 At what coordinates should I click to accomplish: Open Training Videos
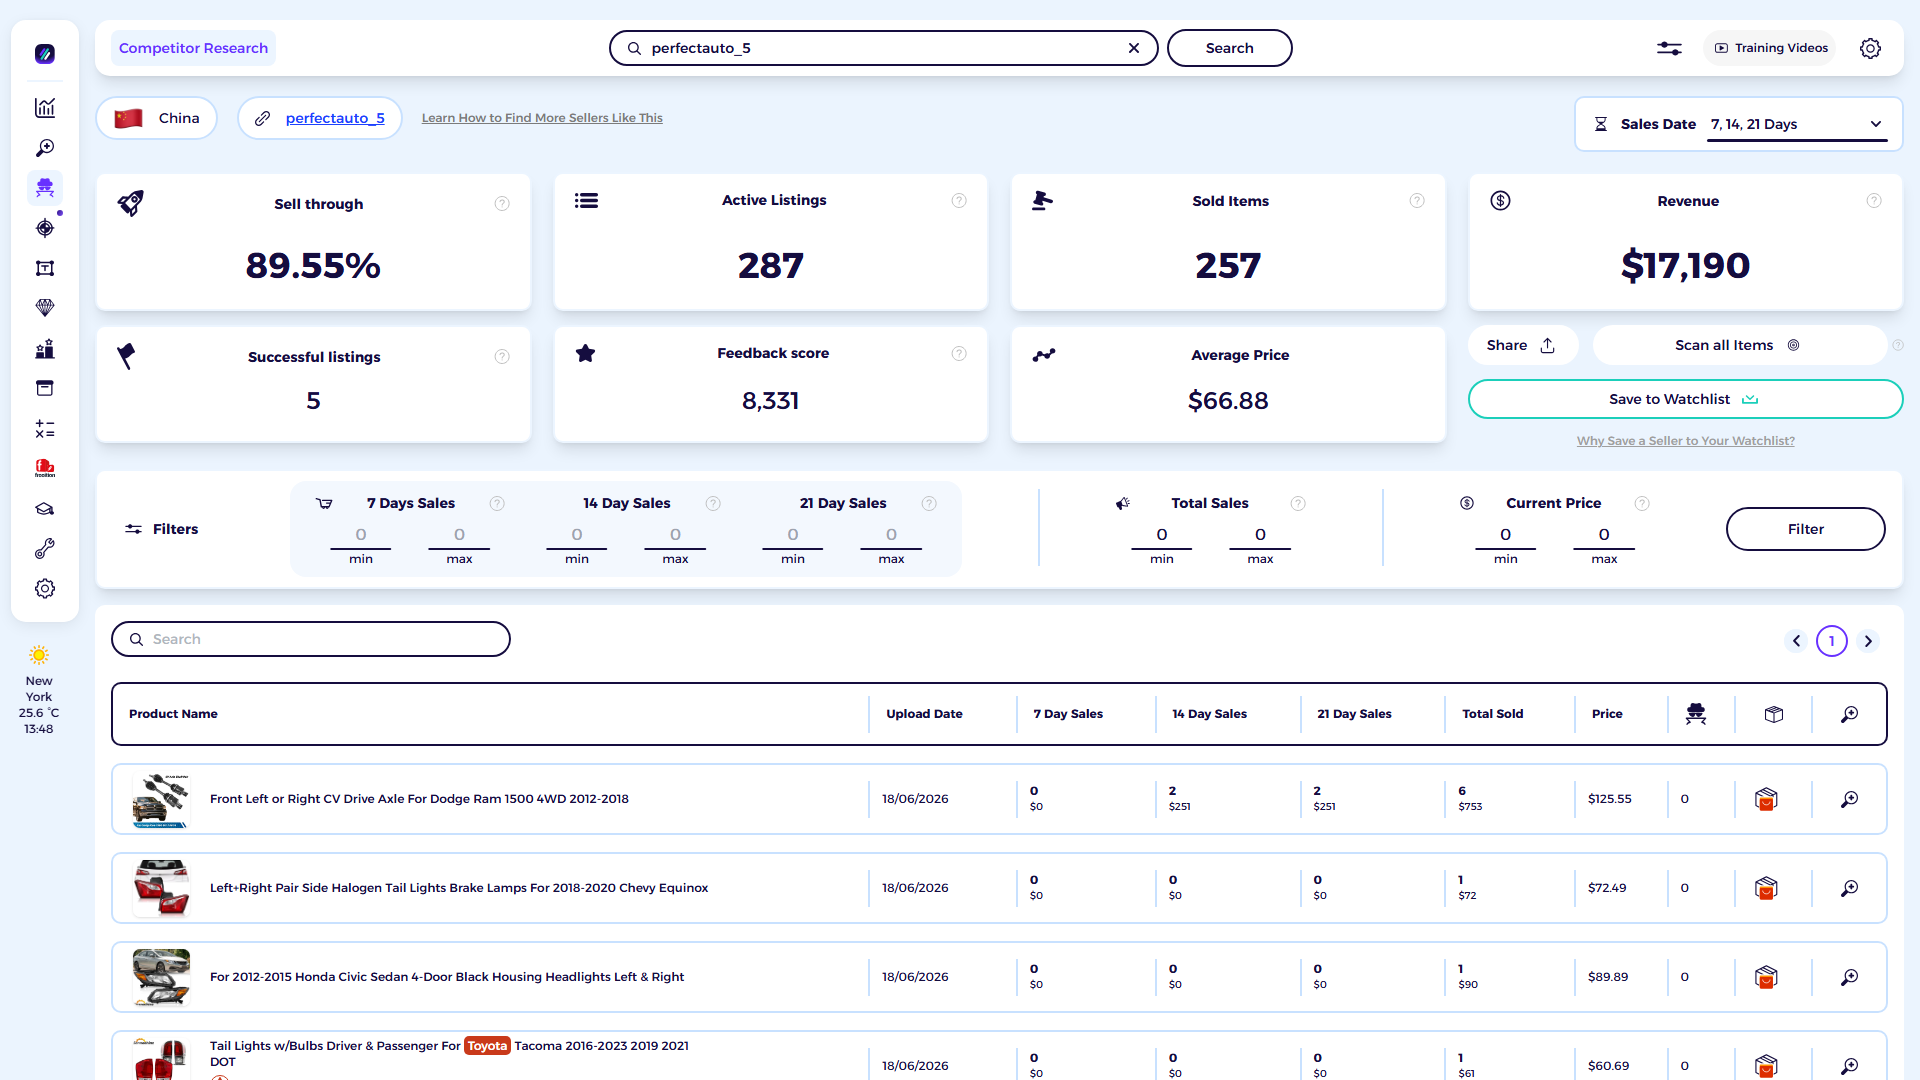1771,48
